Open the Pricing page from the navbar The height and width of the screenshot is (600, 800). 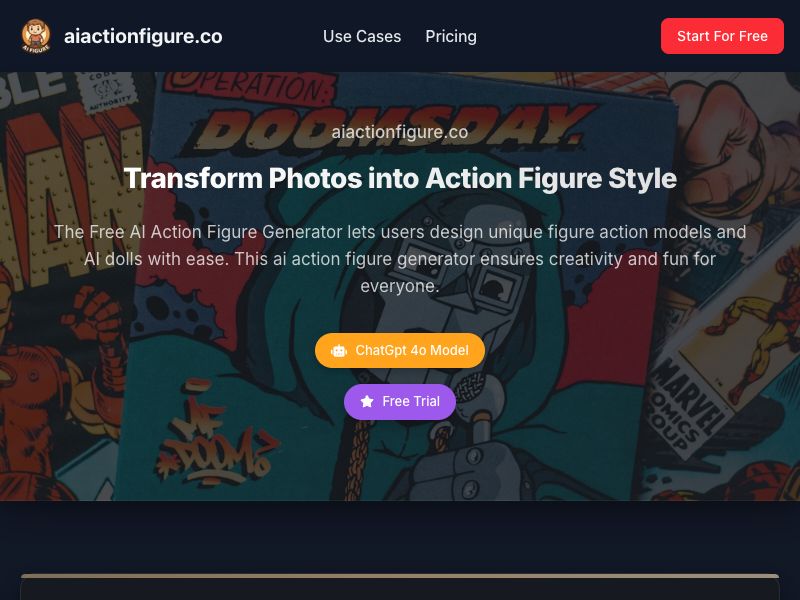tap(451, 36)
